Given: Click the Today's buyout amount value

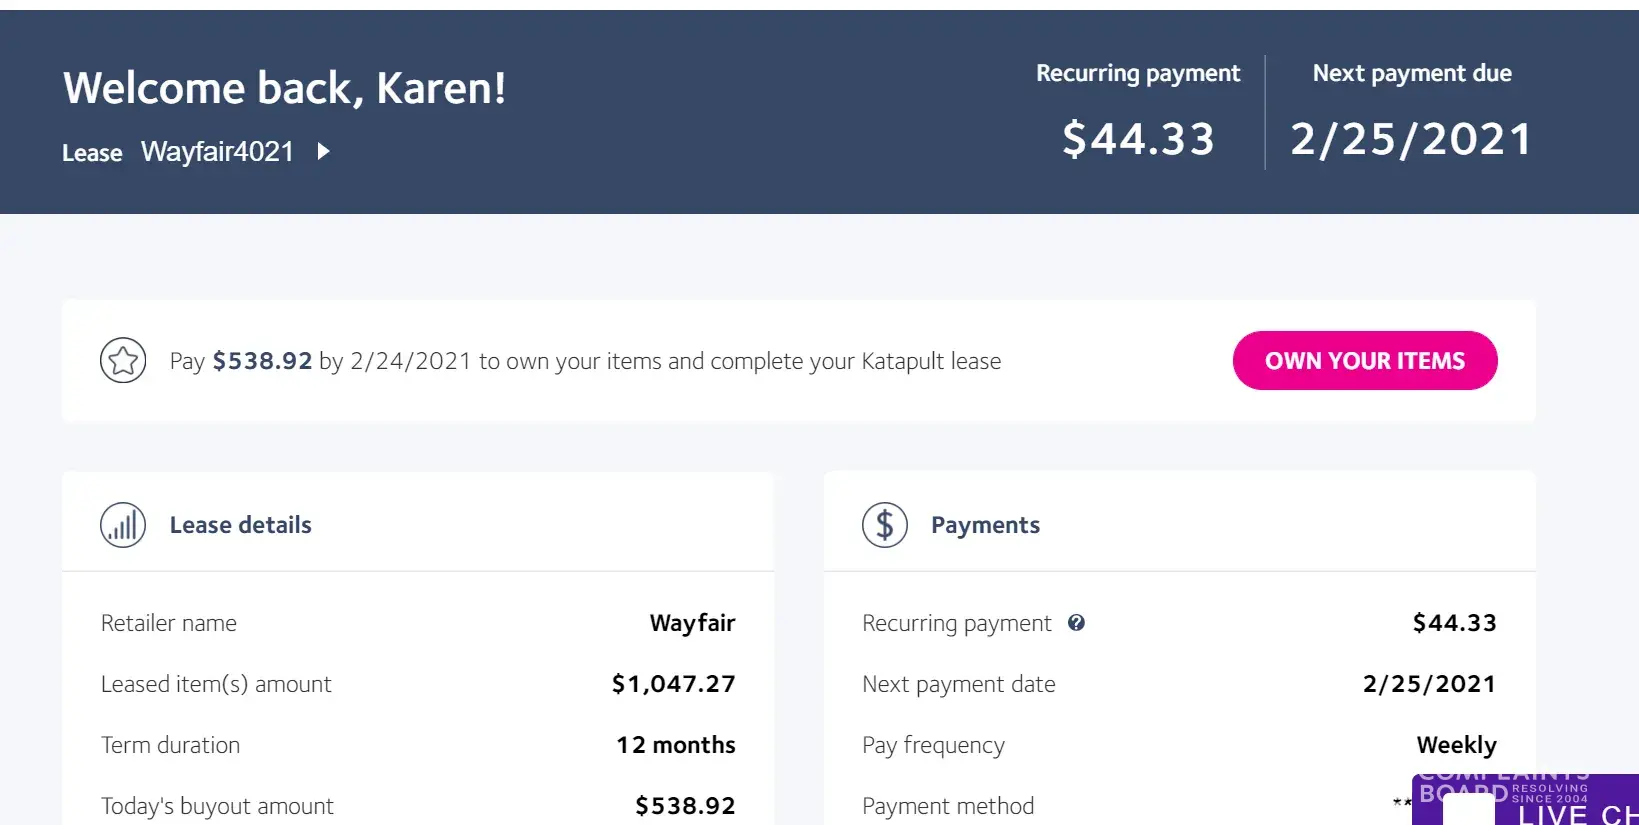Looking at the screenshot, I should (x=685, y=806).
